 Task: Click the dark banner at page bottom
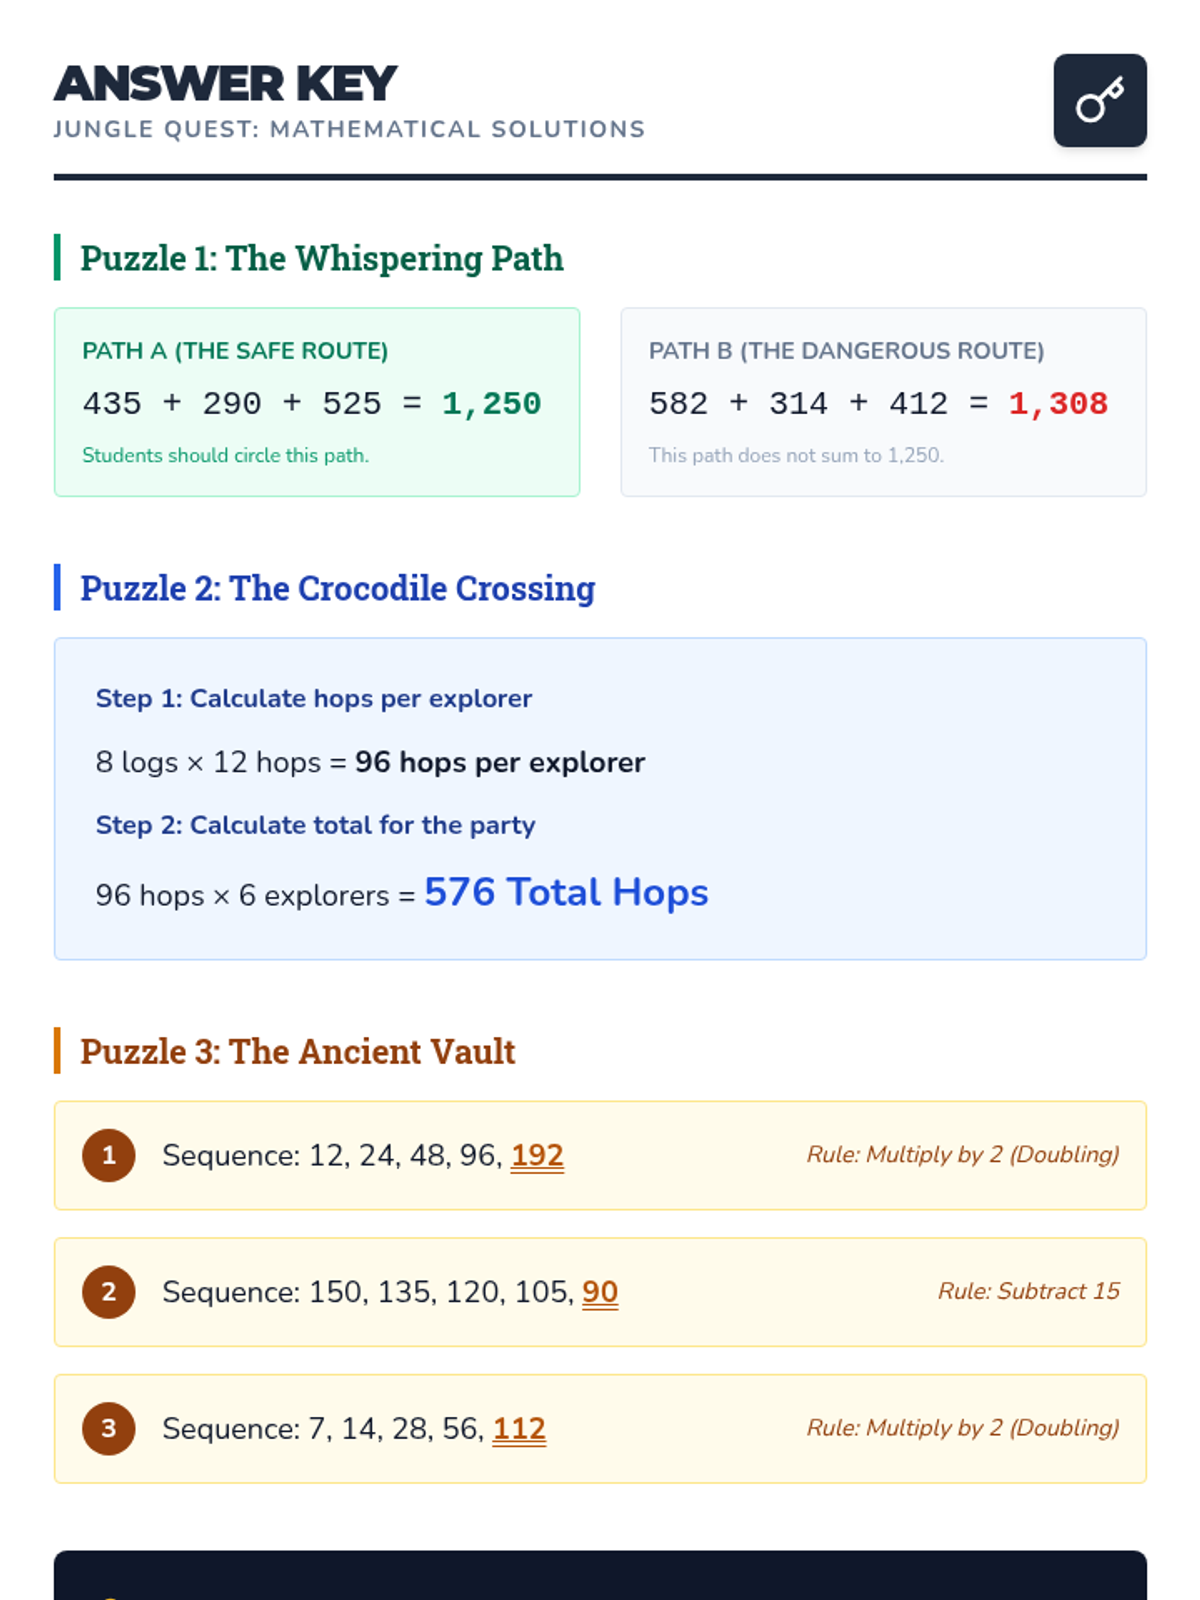tap(600, 1576)
